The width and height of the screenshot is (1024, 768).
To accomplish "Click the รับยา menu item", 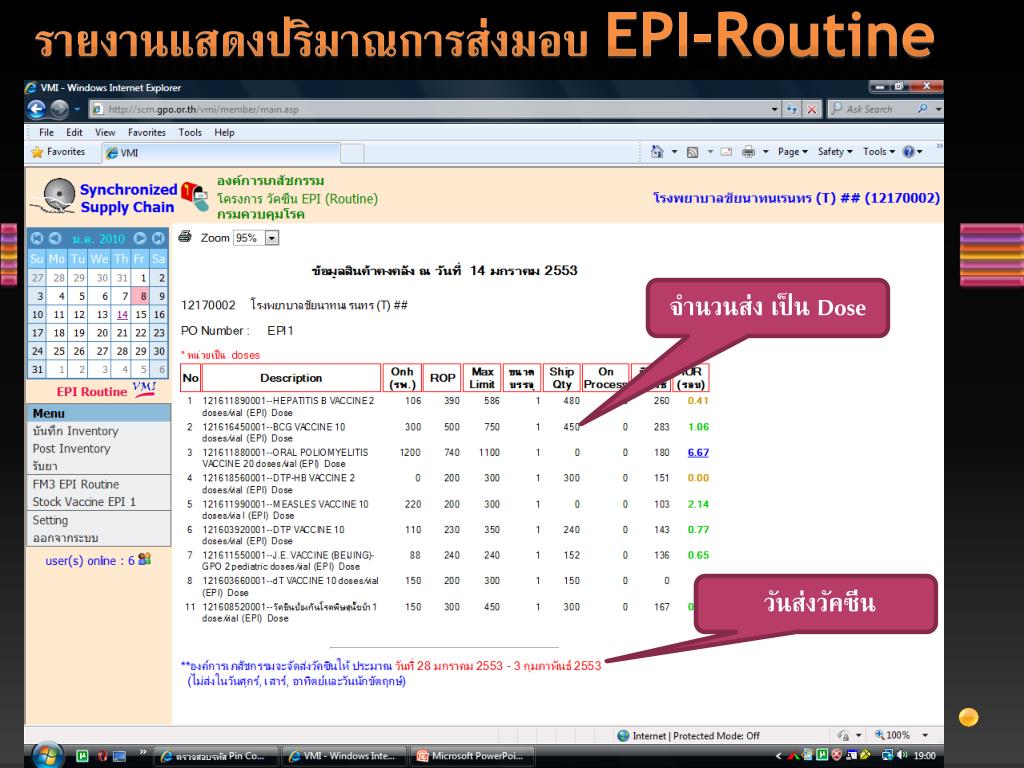I will coord(45,466).
